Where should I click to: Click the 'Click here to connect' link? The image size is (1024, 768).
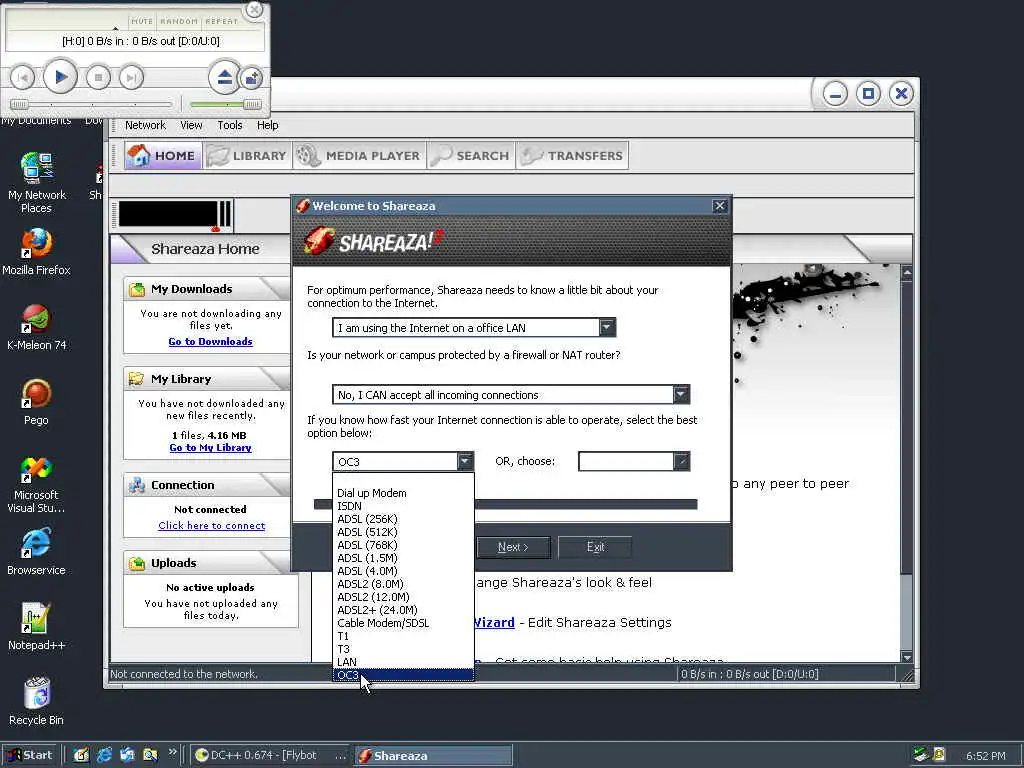(212, 526)
